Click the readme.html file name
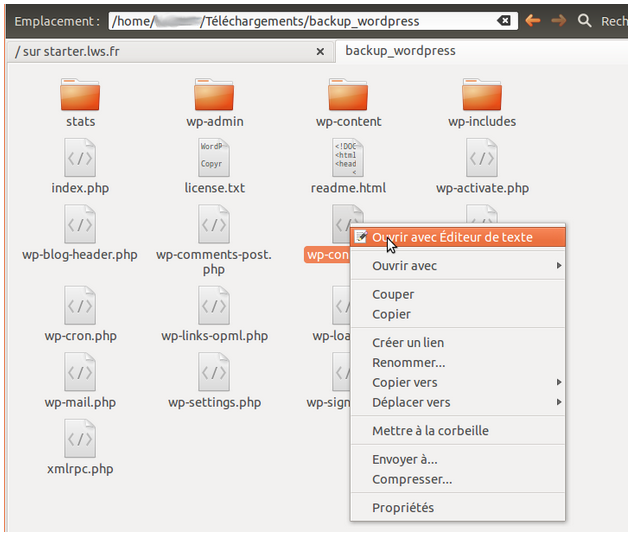 [x=348, y=188]
